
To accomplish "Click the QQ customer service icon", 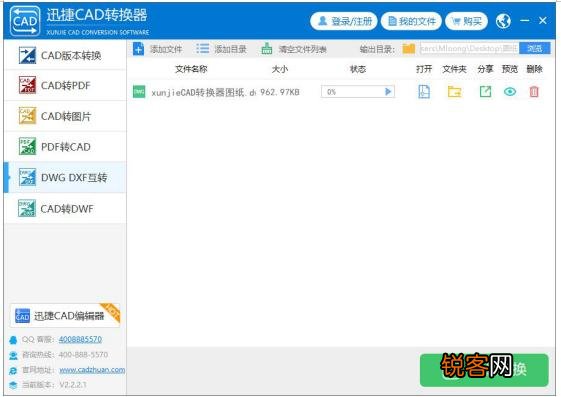I will coord(13,340).
